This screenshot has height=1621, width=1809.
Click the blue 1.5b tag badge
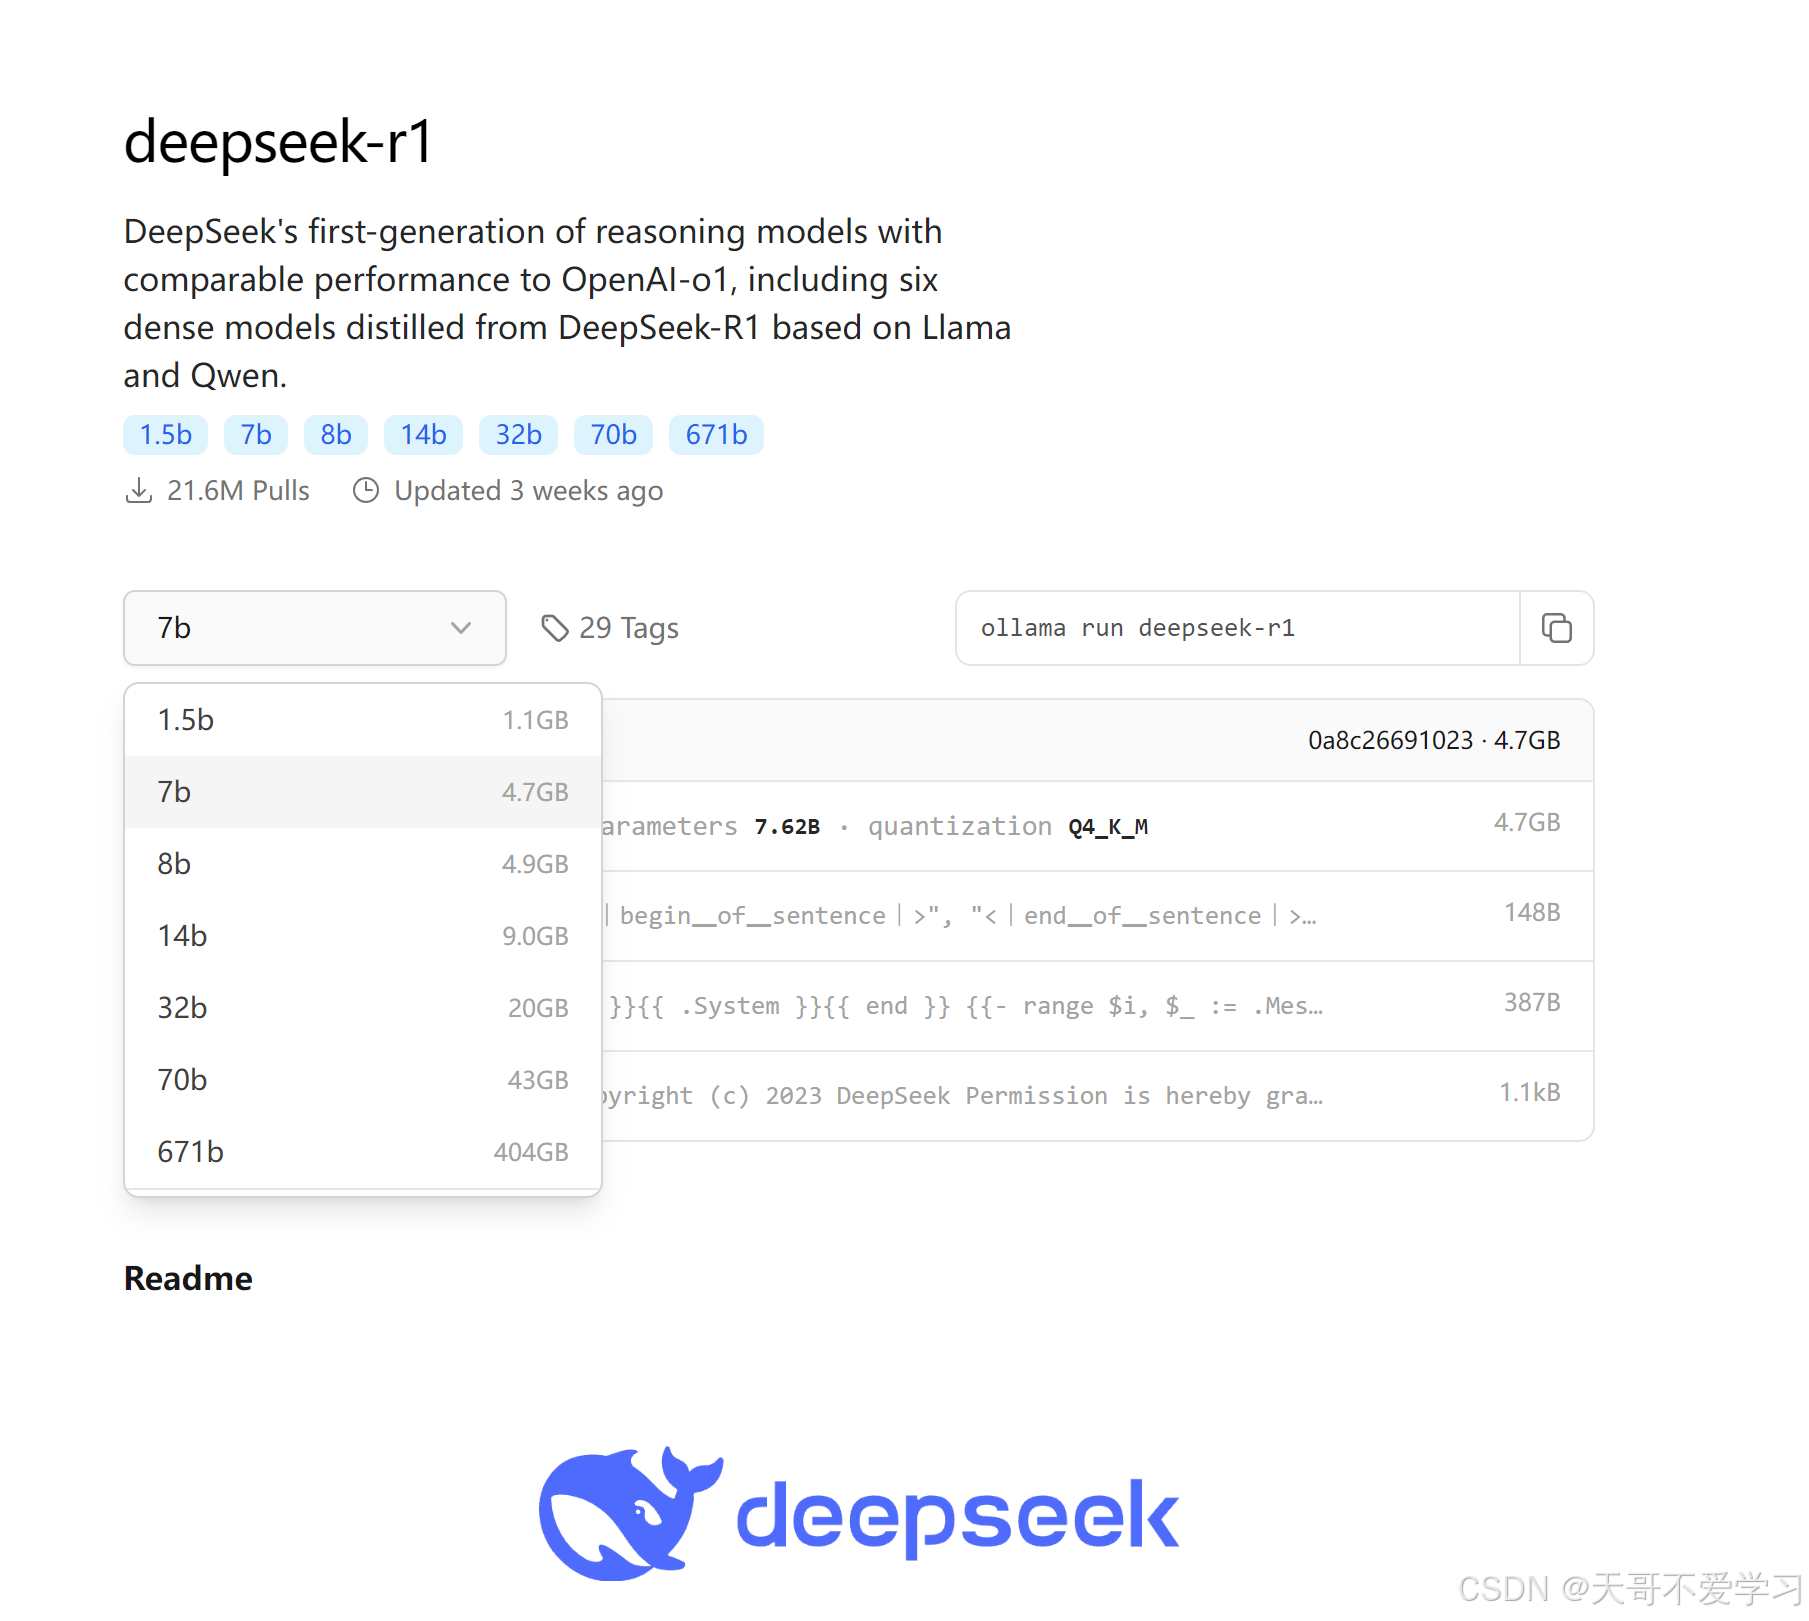click(x=166, y=435)
